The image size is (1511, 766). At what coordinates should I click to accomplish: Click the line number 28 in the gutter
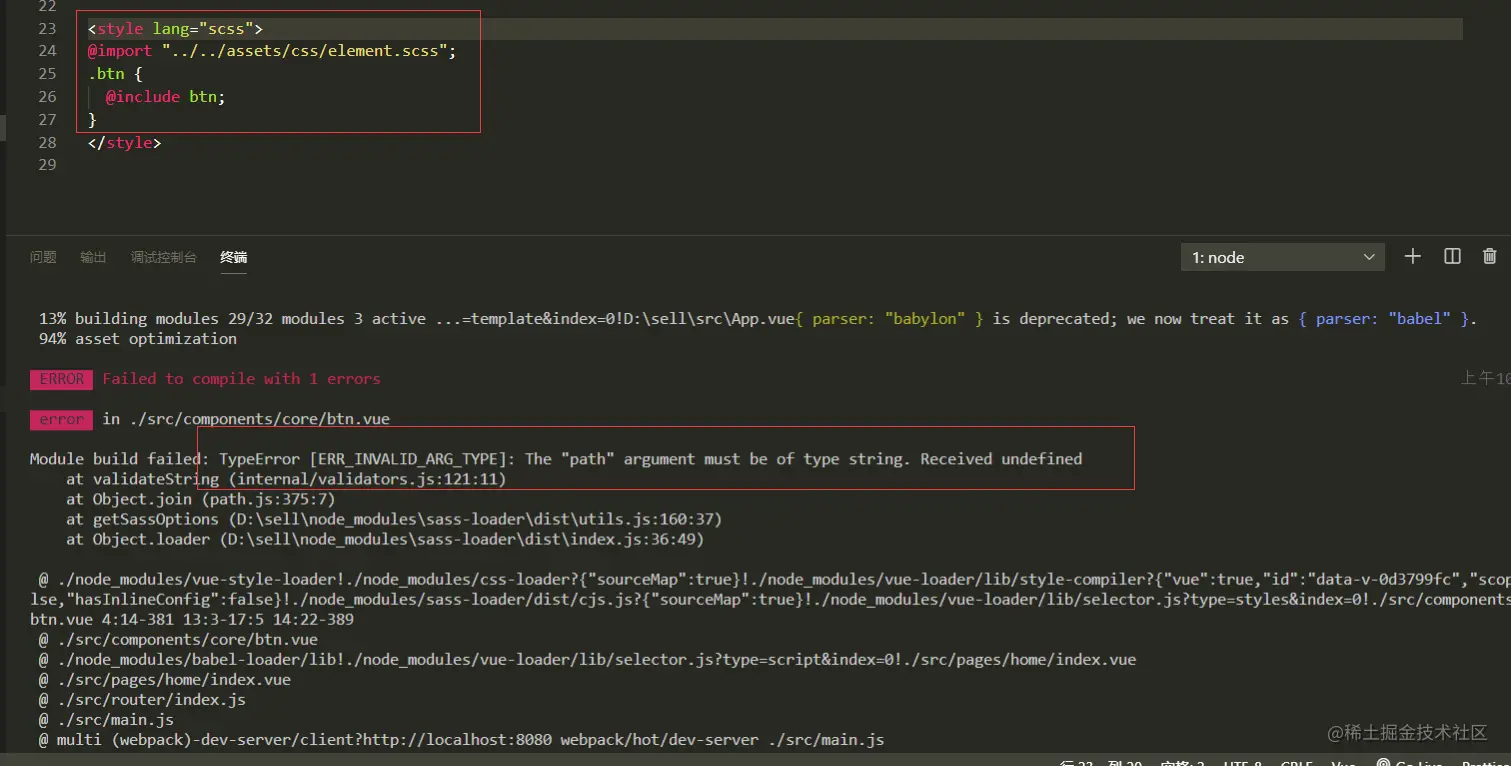click(47, 143)
